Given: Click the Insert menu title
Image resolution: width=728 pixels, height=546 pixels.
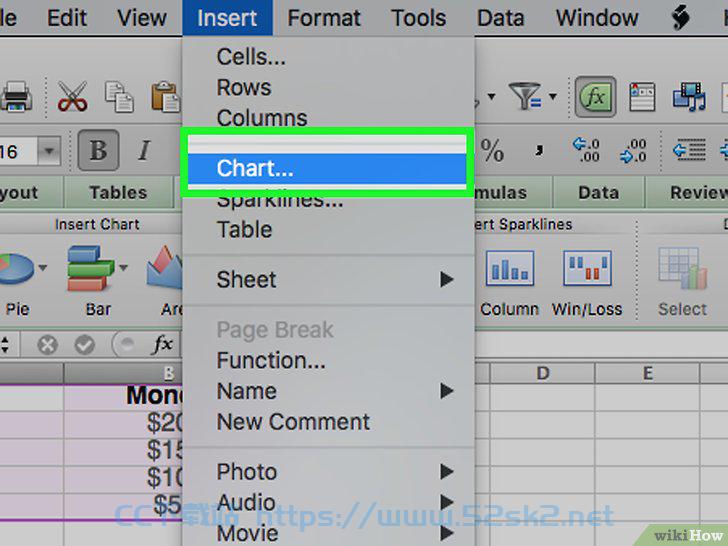Looking at the screenshot, I should point(227,18).
